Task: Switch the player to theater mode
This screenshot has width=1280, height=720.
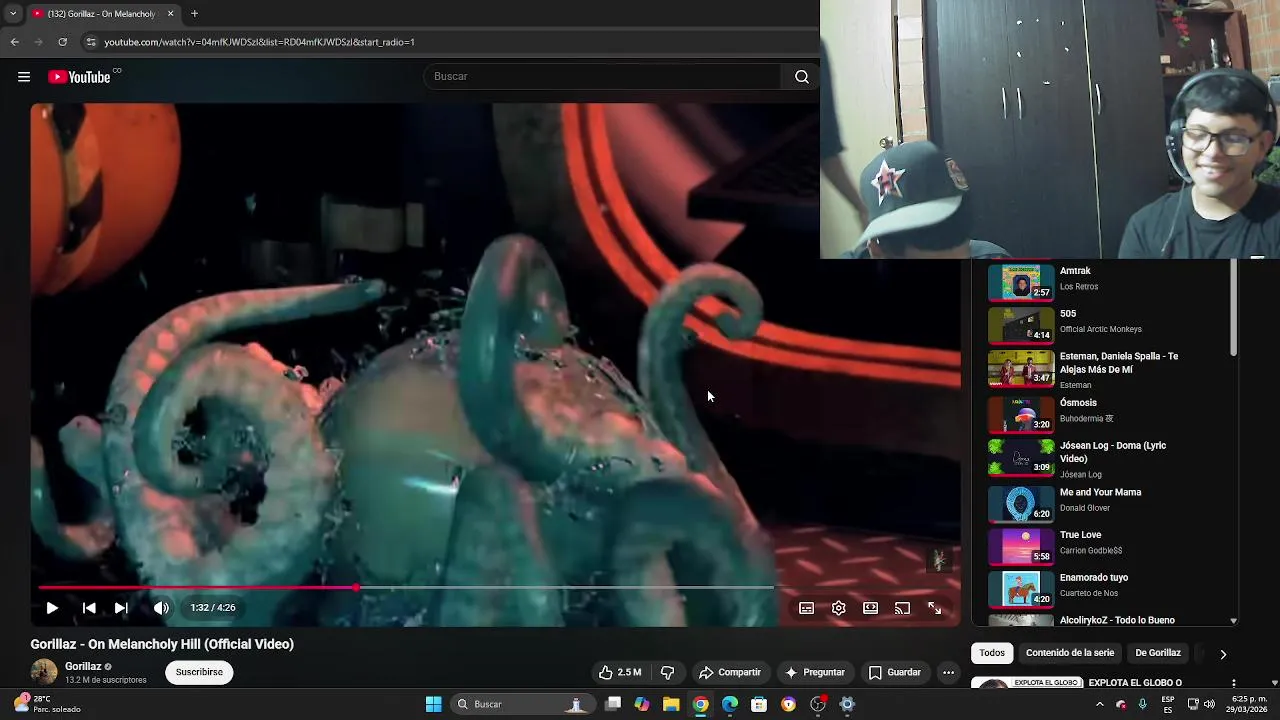Action: click(x=871, y=608)
